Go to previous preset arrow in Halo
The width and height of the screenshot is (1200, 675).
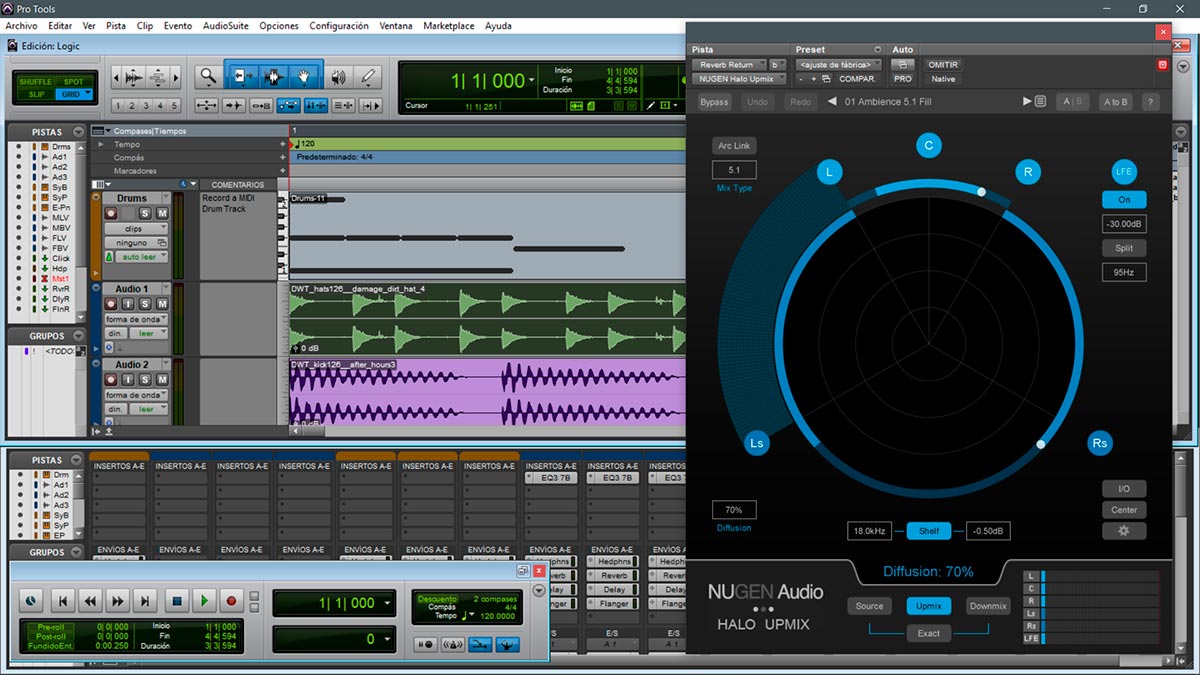point(832,102)
